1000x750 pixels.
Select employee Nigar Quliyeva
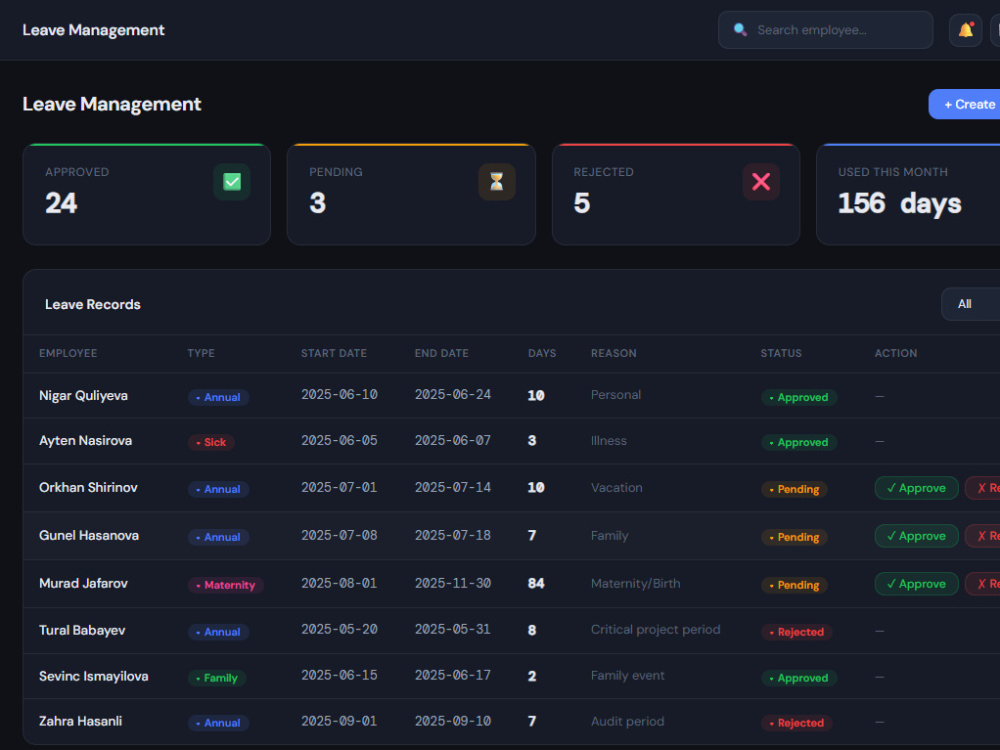tap(84, 395)
